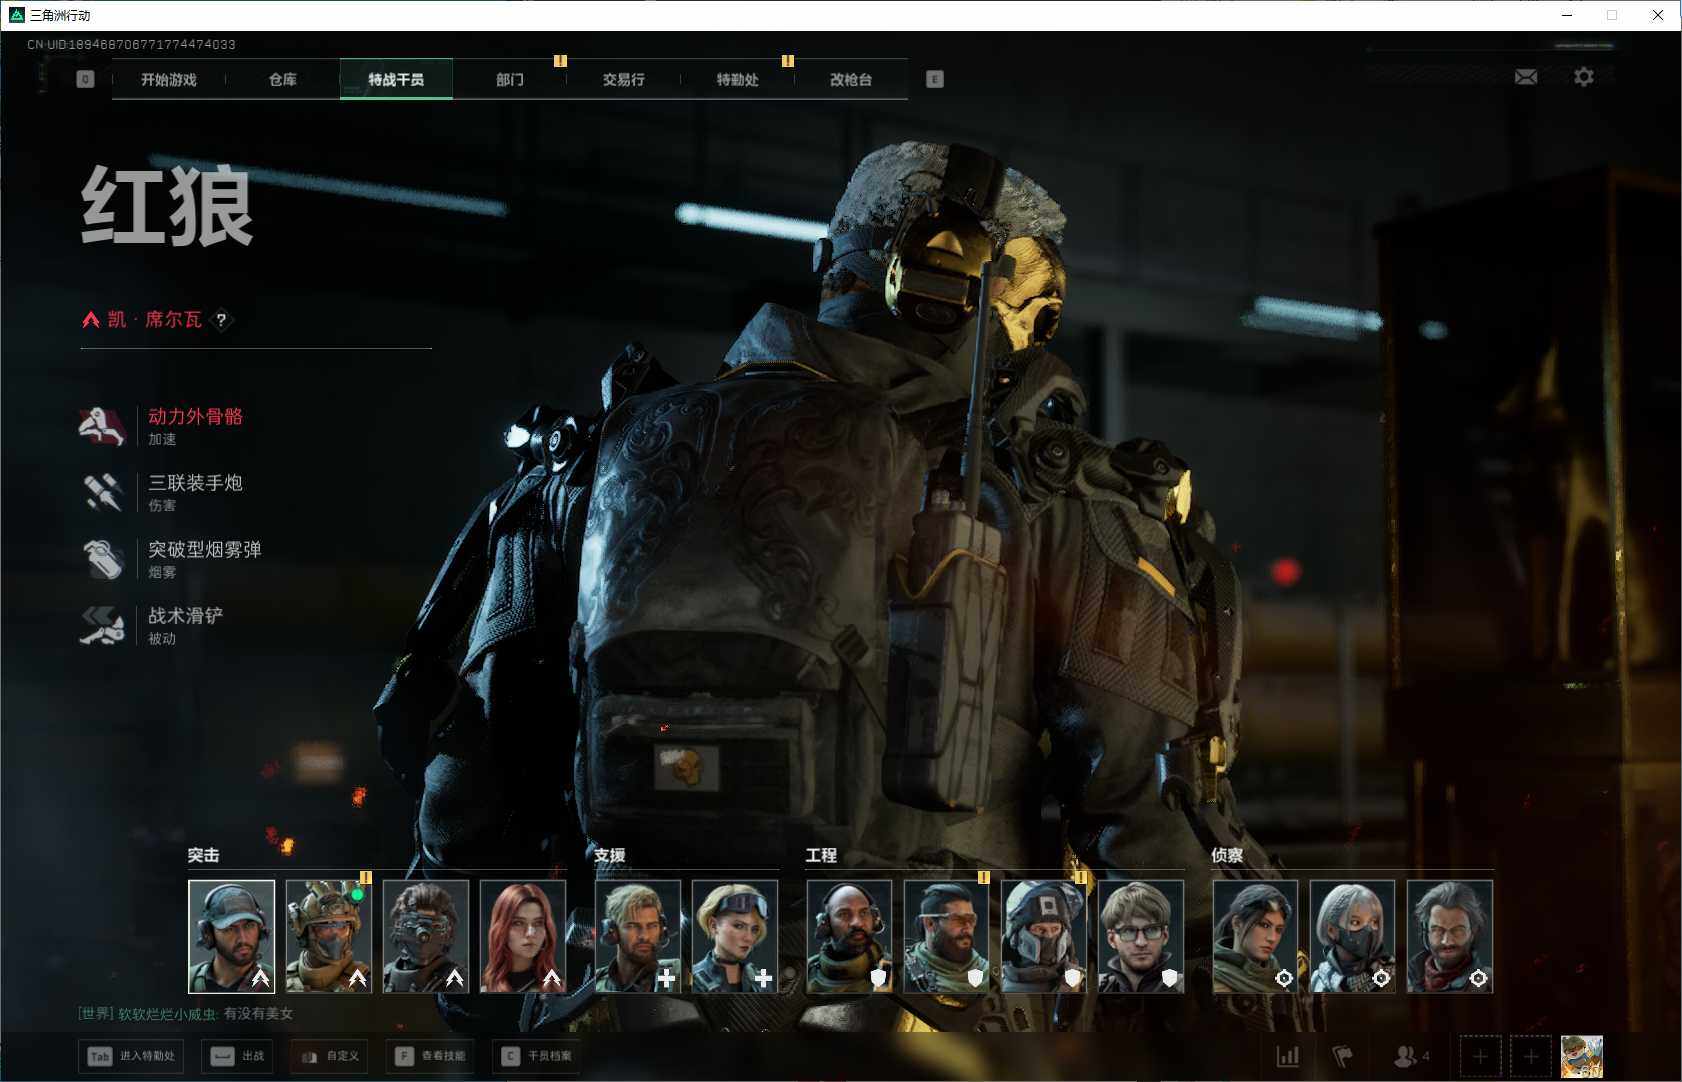
Task: Pick the 突击 operator with tan helmet
Action: (328, 936)
